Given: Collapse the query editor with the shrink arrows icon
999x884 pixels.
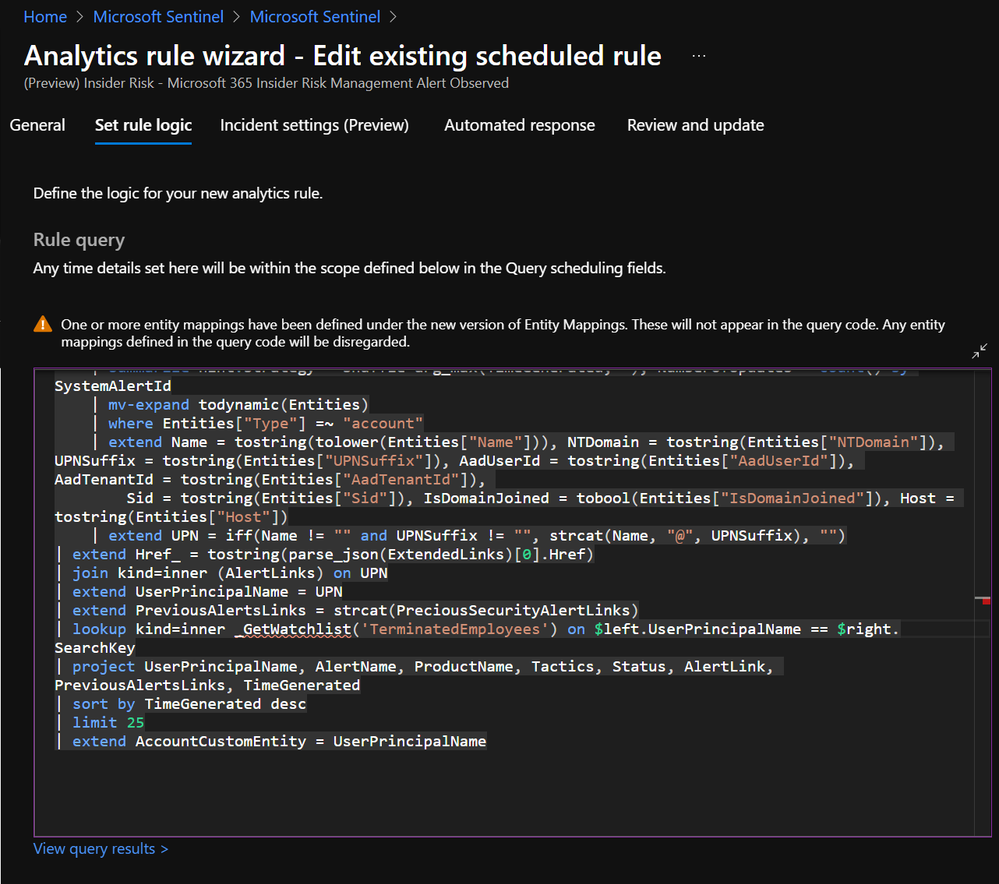Looking at the screenshot, I should coord(979,351).
